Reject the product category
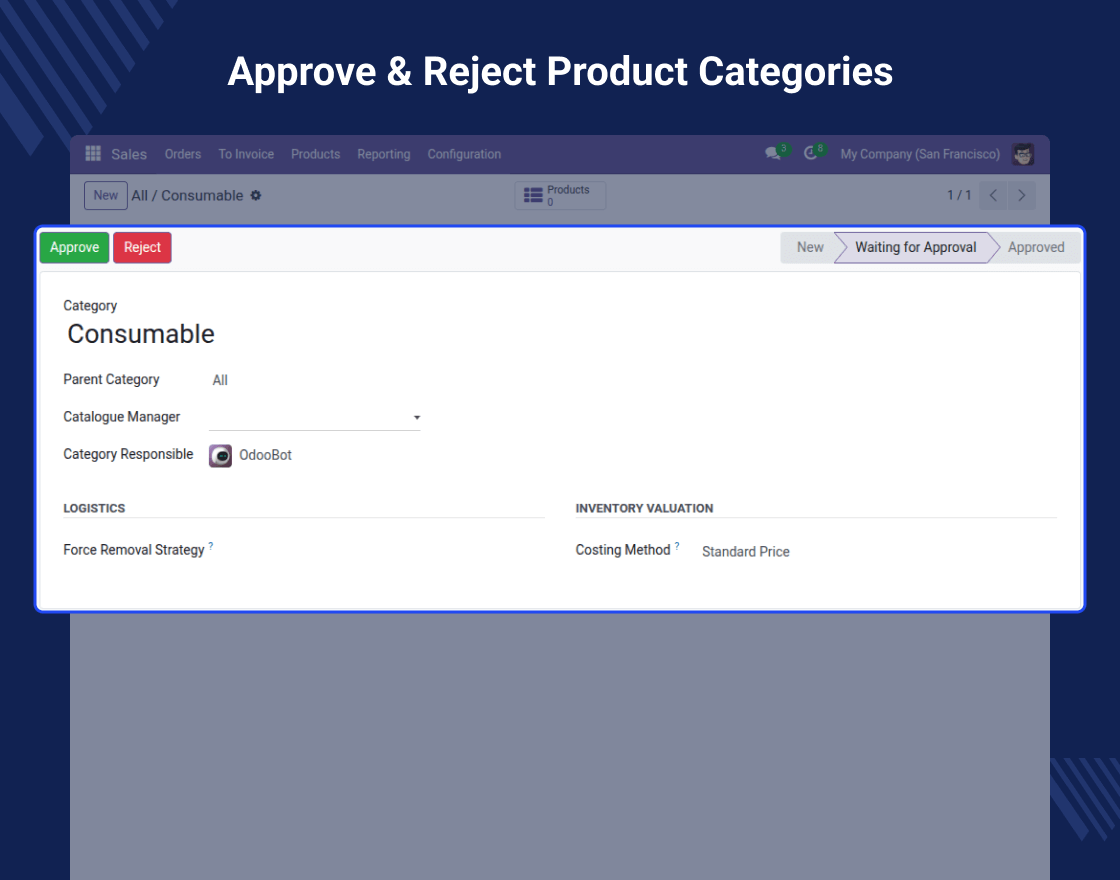 (x=142, y=247)
